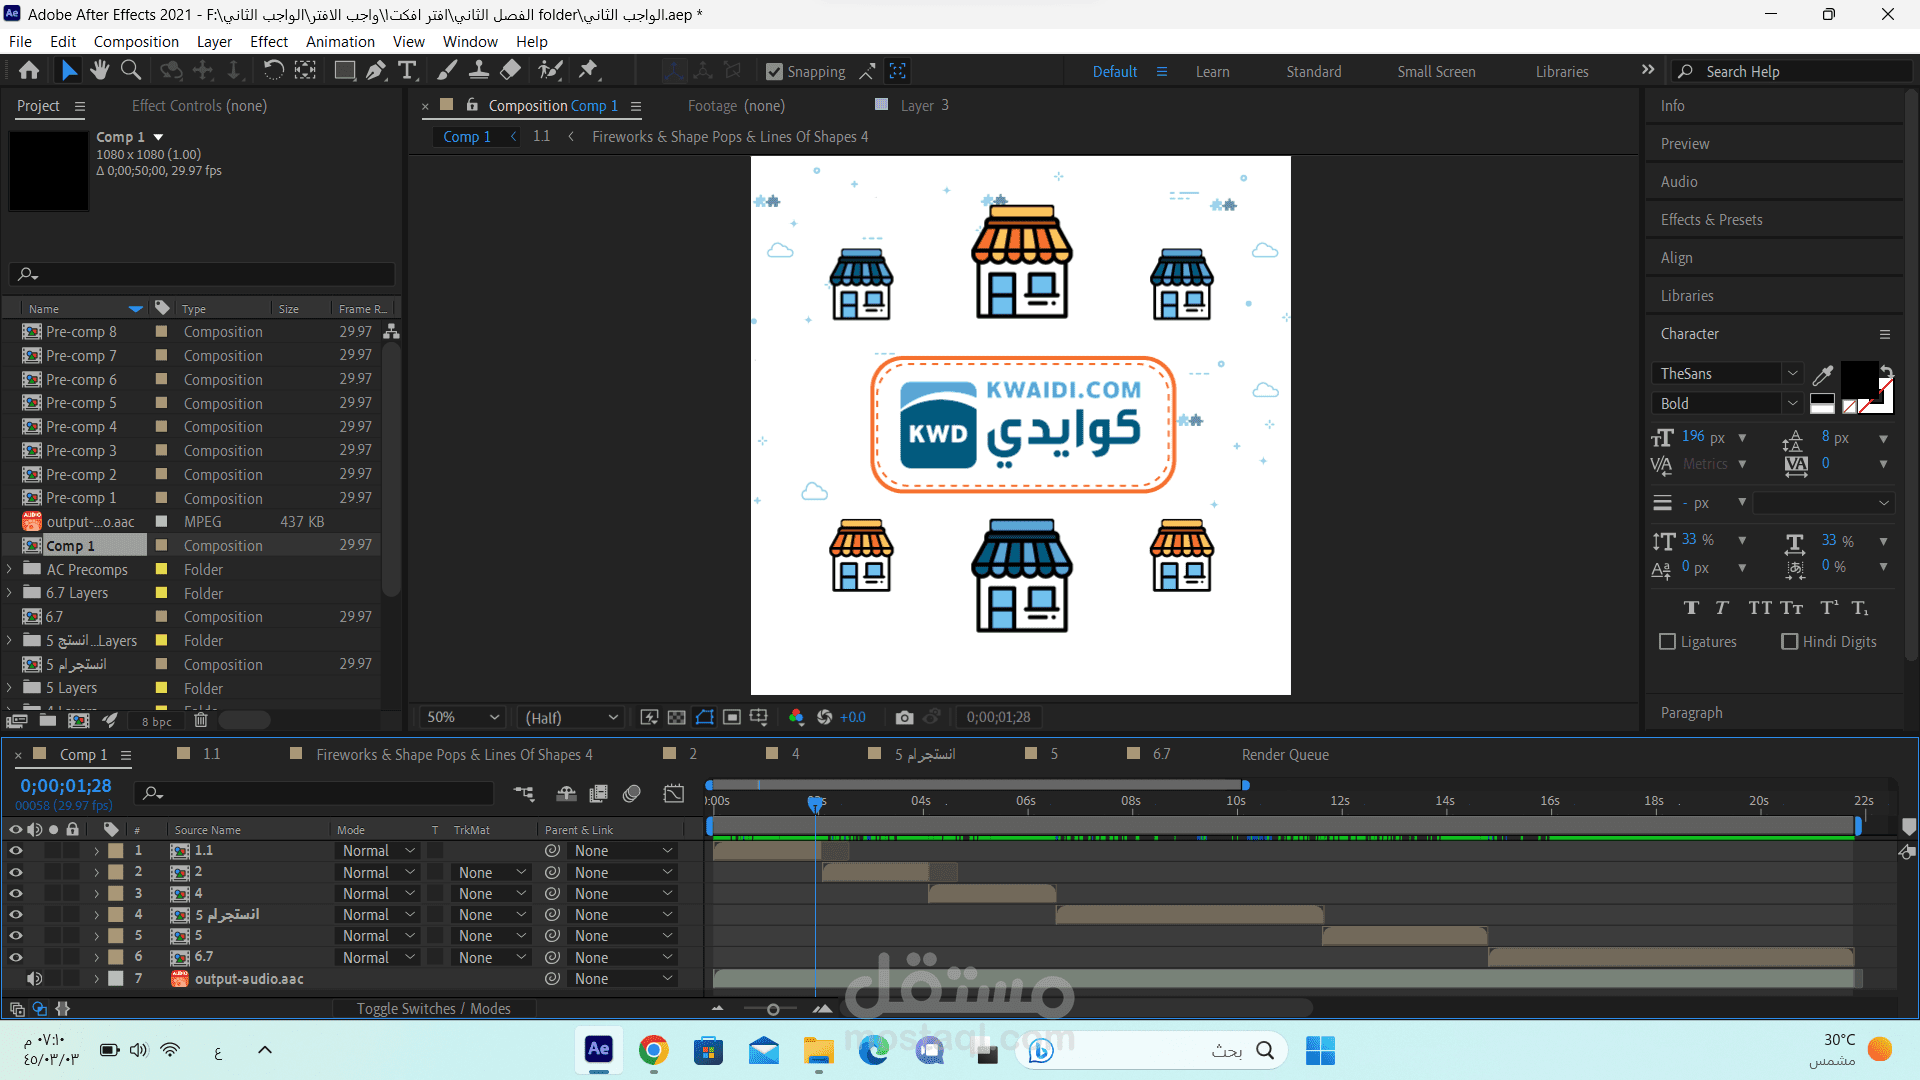The height and width of the screenshot is (1080, 1920).
Task: Select the Brush tool
Action: (447, 70)
